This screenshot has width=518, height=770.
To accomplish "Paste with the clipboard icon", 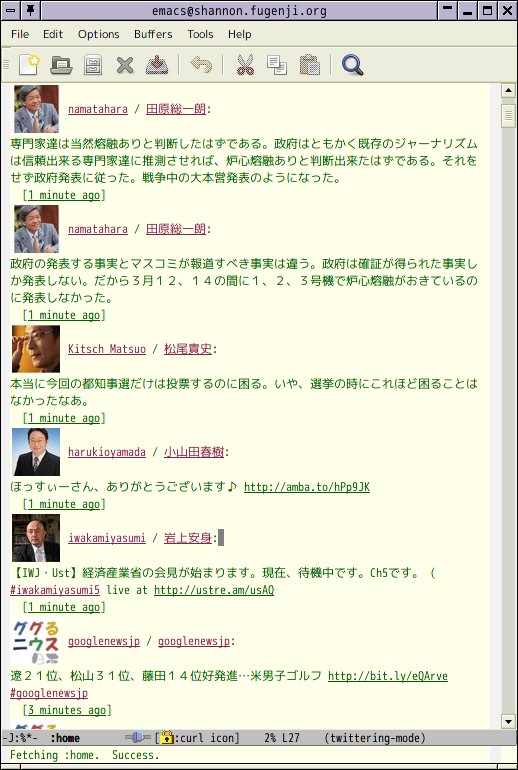I will (310, 65).
